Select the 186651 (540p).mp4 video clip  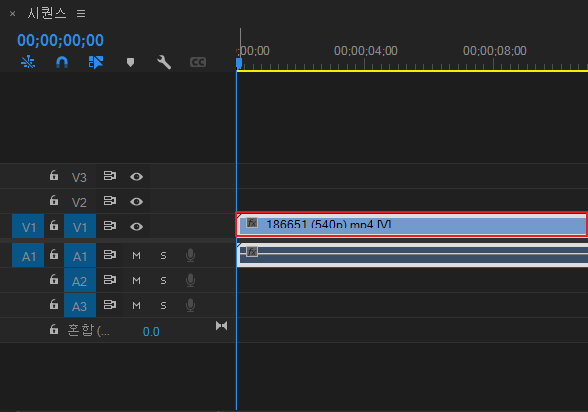412,225
